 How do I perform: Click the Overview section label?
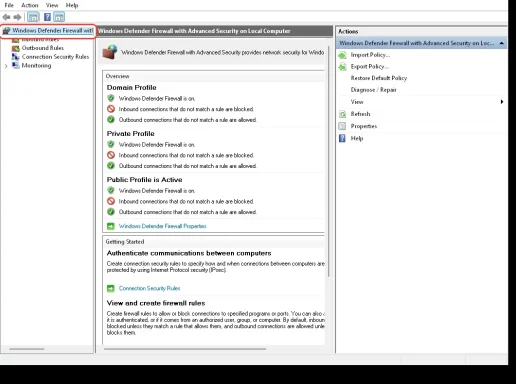pyautogui.click(x=117, y=76)
